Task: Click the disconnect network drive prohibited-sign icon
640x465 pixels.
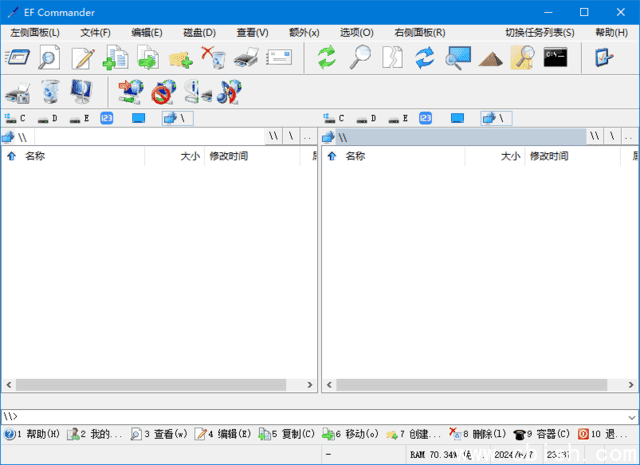Action: pyautogui.click(x=164, y=91)
